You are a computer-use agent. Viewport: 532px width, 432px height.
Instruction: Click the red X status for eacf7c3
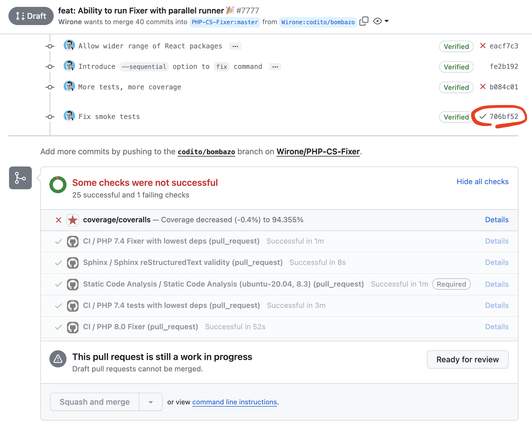coord(482,46)
